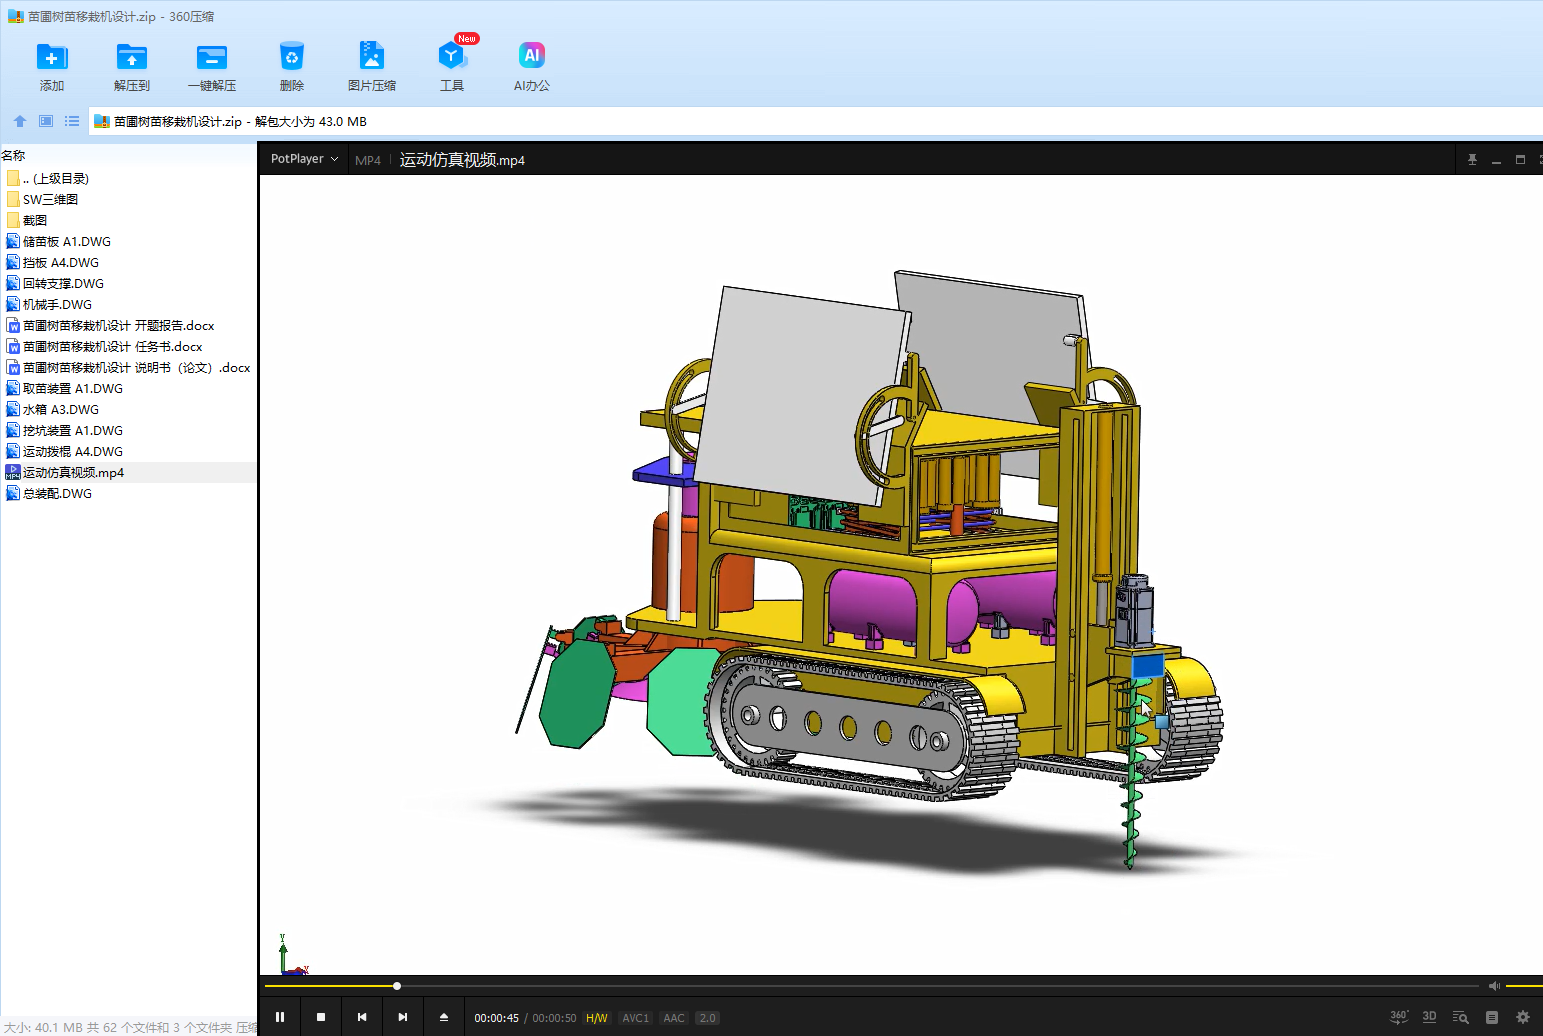Click the 2.0 audio channel label

(x=708, y=1018)
